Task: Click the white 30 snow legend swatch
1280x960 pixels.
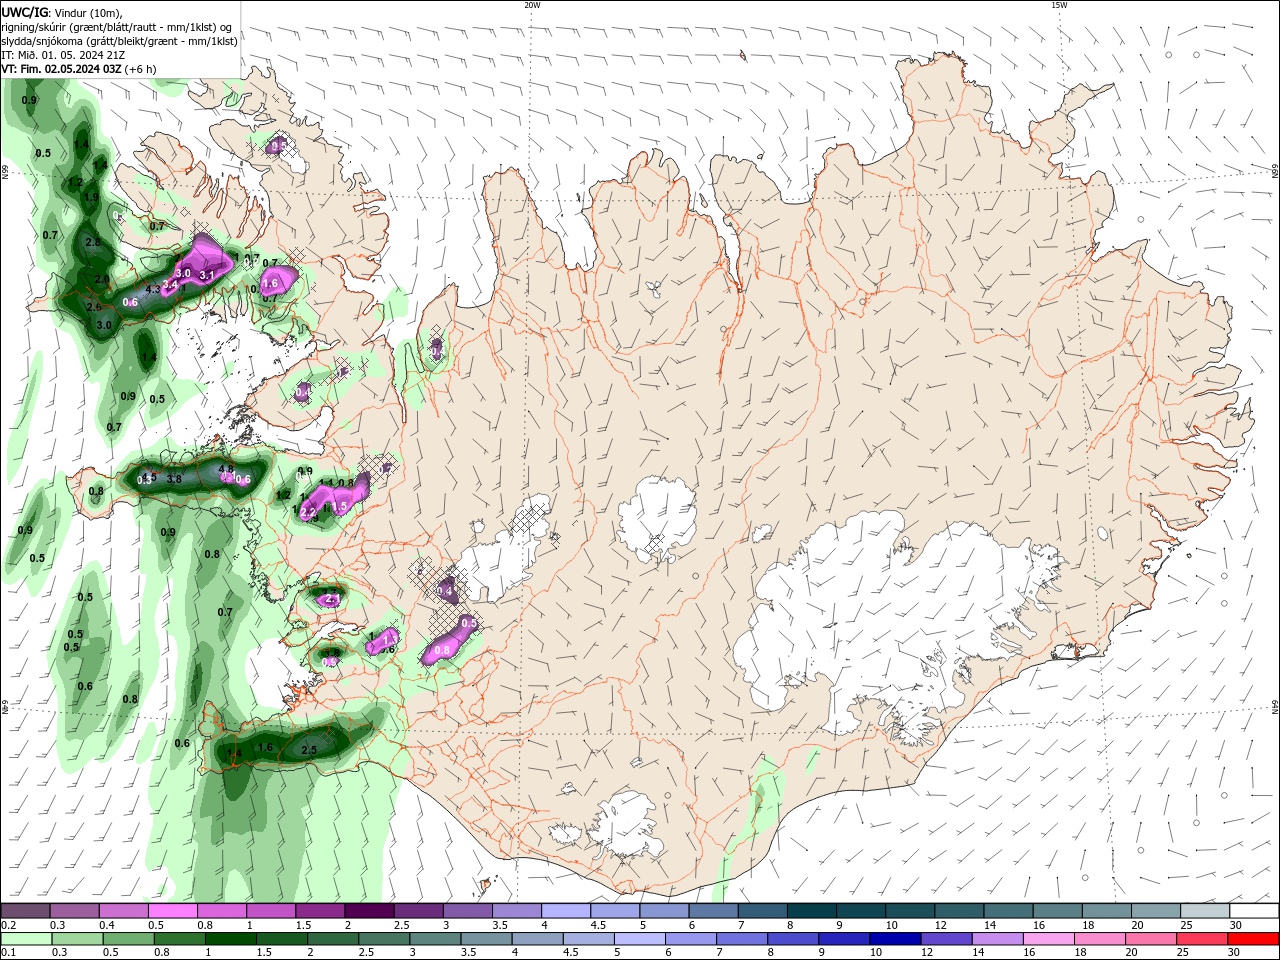Action: (x=1254, y=911)
